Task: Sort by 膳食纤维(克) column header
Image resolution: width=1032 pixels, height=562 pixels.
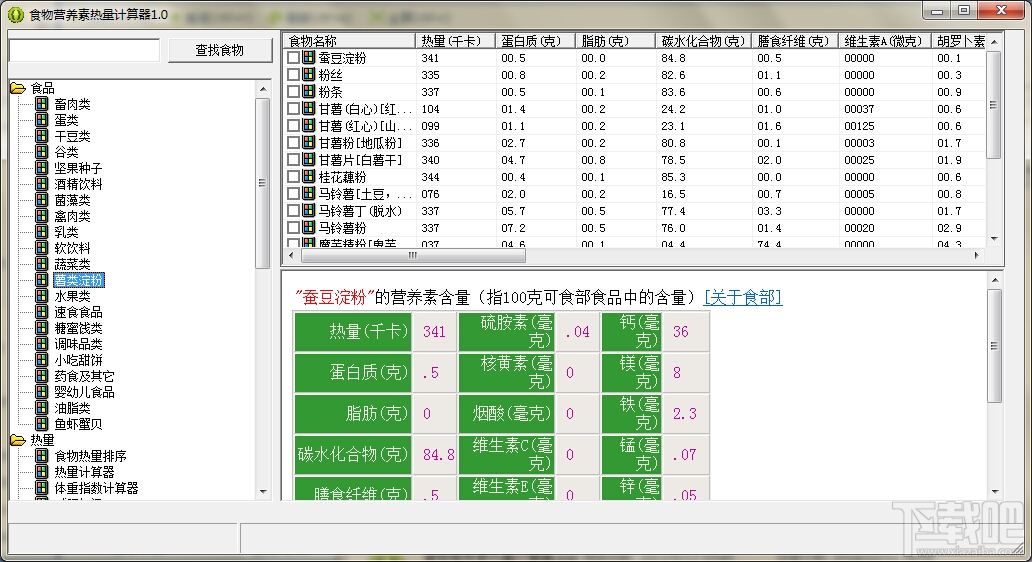Action: tap(795, 41)
